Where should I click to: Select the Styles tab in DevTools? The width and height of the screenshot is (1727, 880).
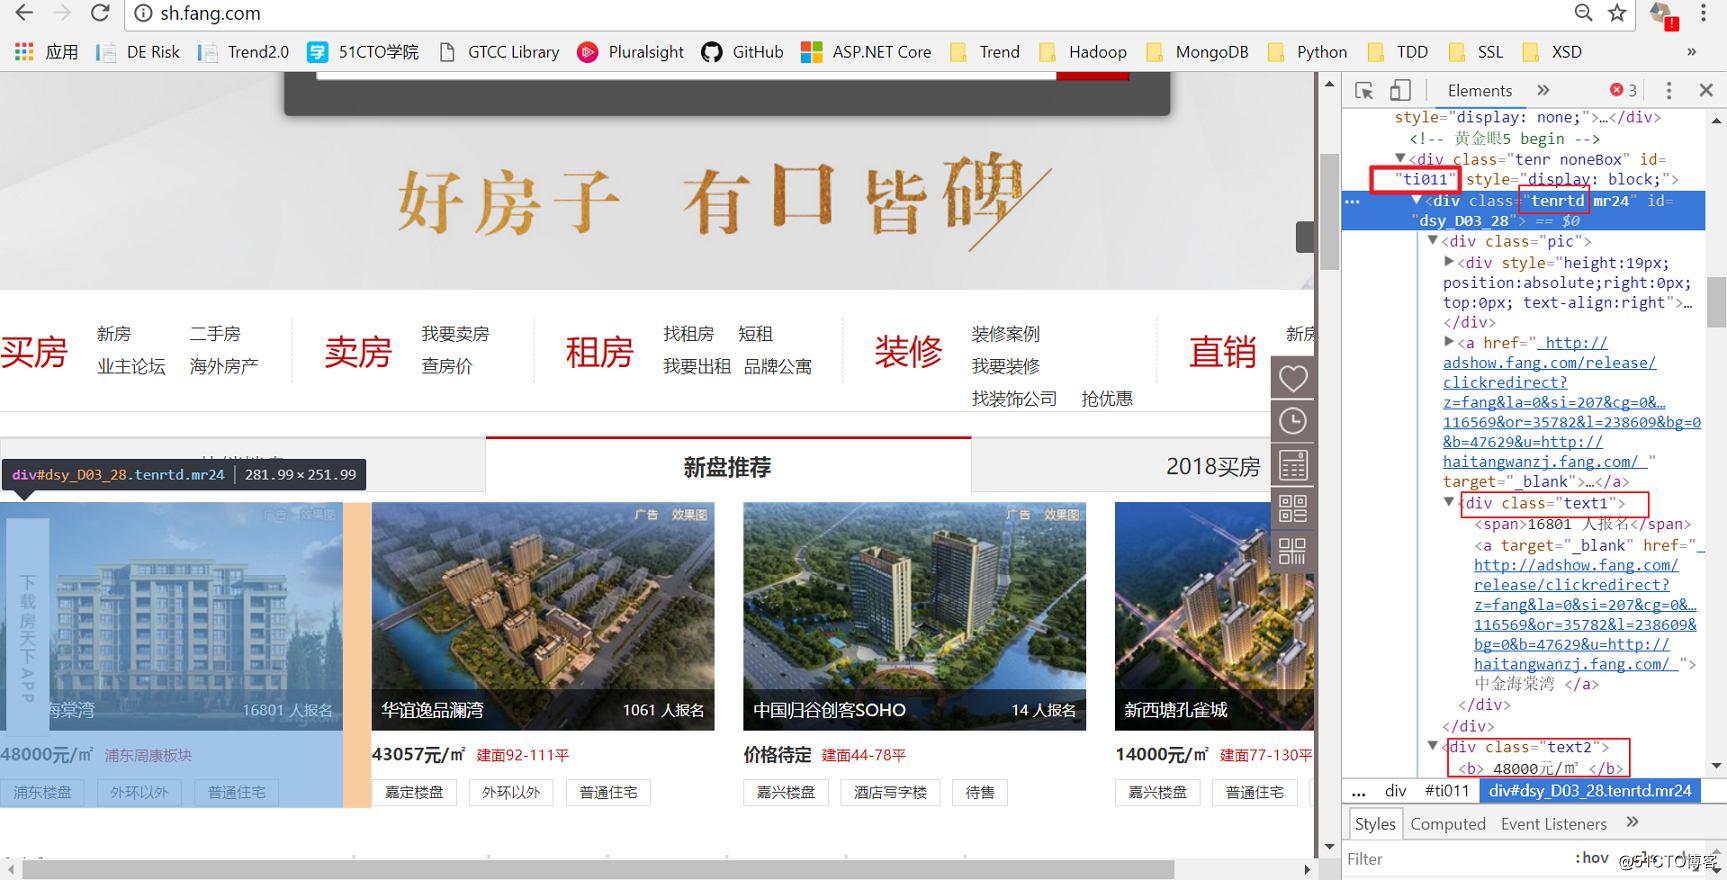(x=1375, y=824)
